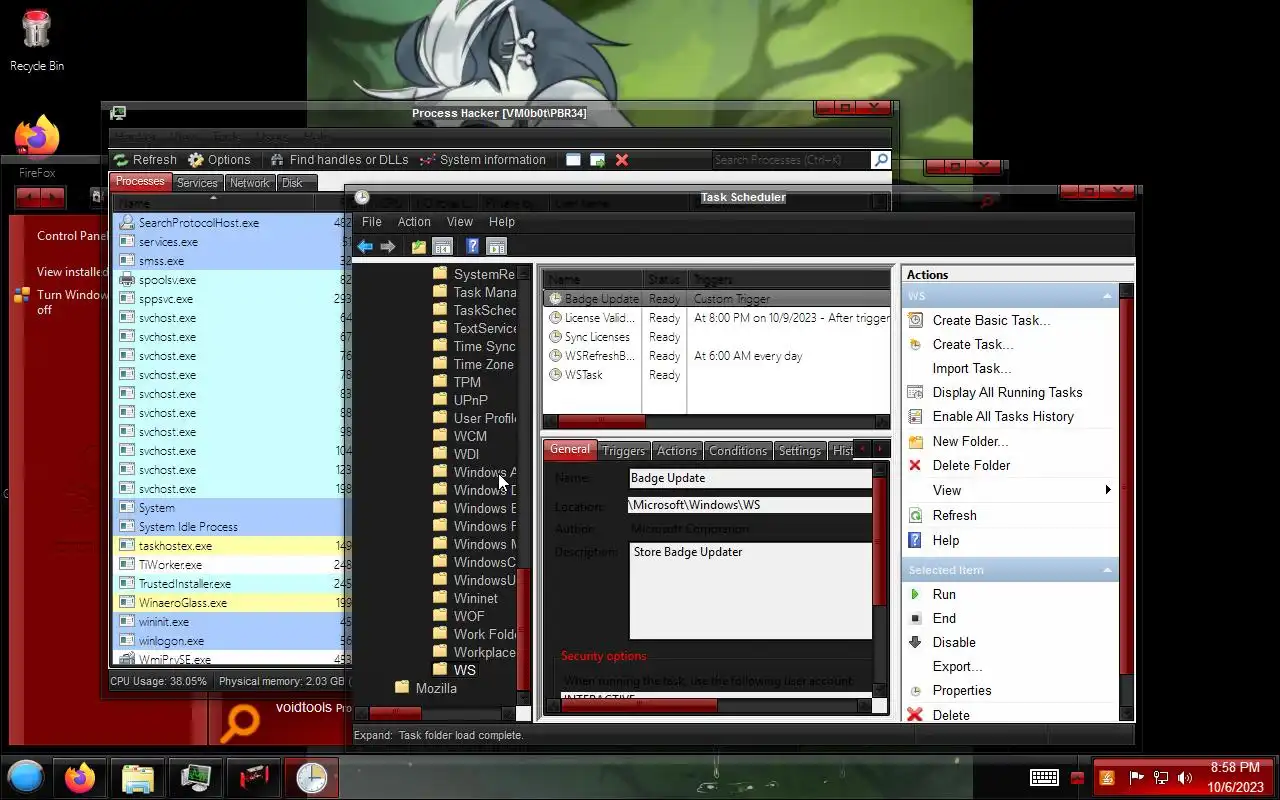Switch to the Network tab in Process Hacker
Image resolution: width=1280 pixels, height=800 pixels.
coord(249,183)
